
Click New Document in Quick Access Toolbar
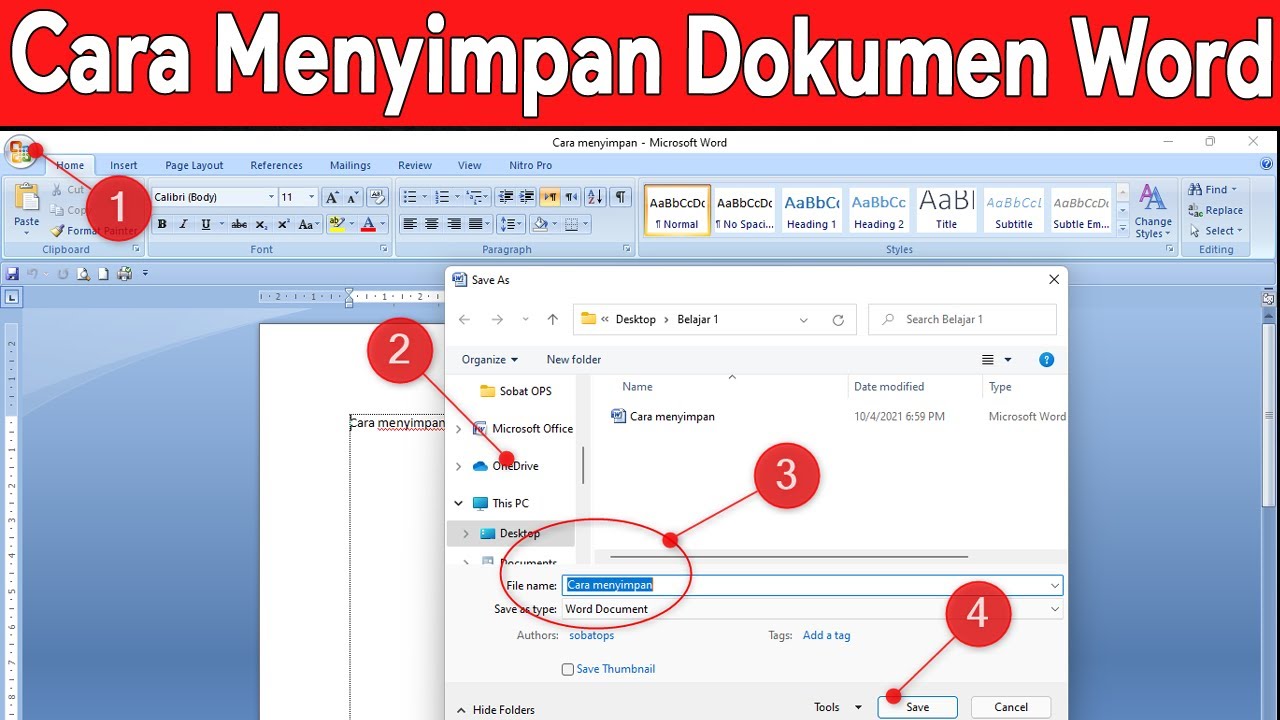click(x=102, y=273)
